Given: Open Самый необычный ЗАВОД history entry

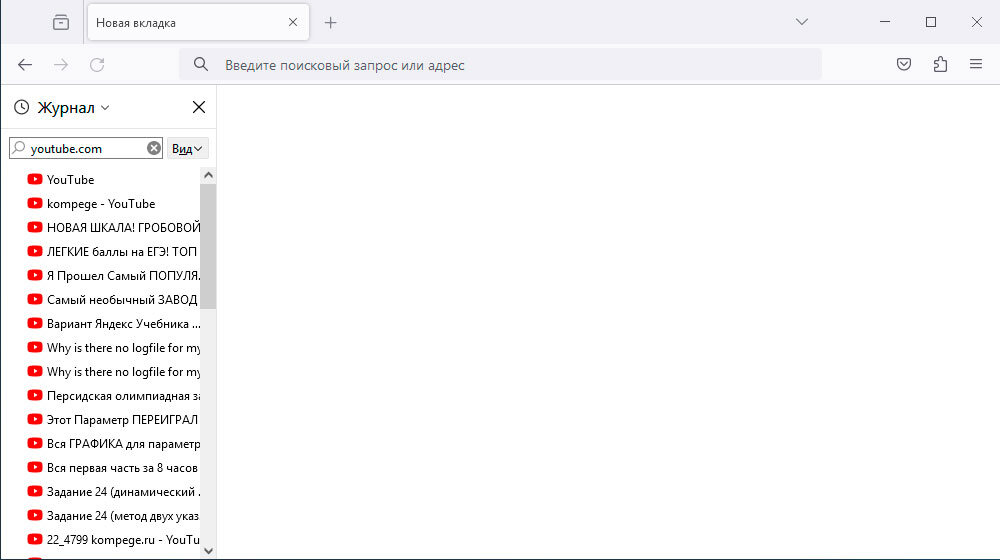Looking at the screenshot, I should click(x=114, y=300).
